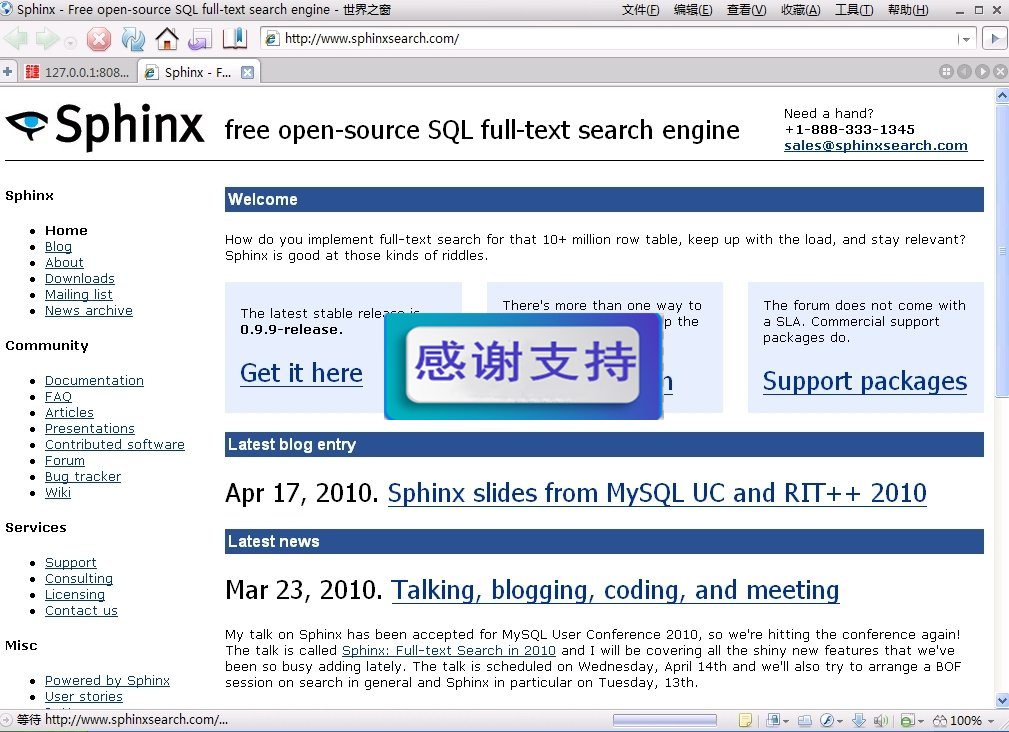Click the vertical scrollbar down arrow
Screen dimensions: 1009x732
1002,700
